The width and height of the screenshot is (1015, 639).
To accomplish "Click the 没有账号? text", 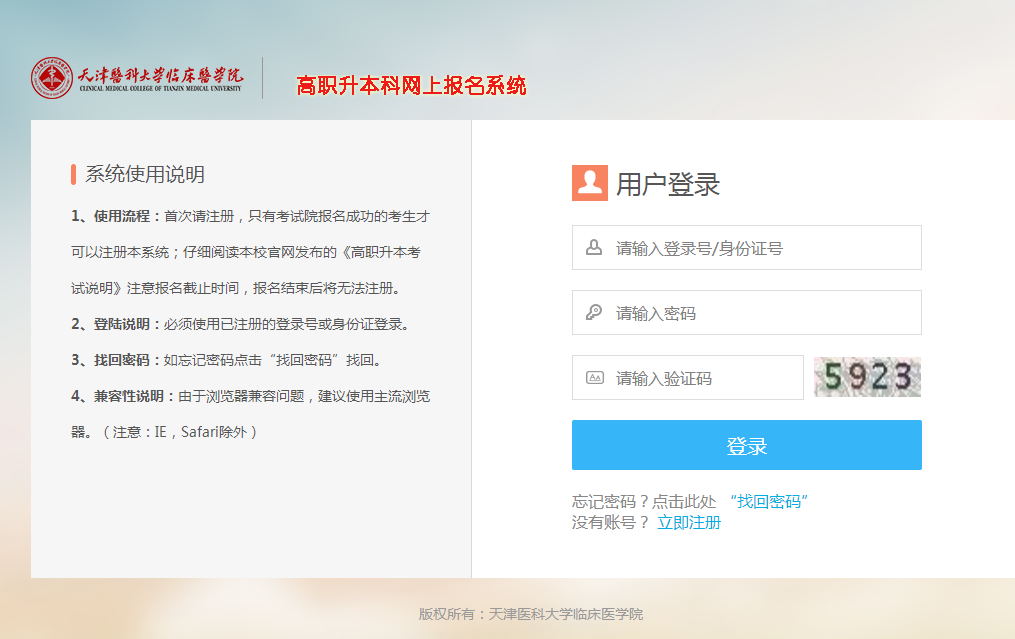I will pos(610,522).
